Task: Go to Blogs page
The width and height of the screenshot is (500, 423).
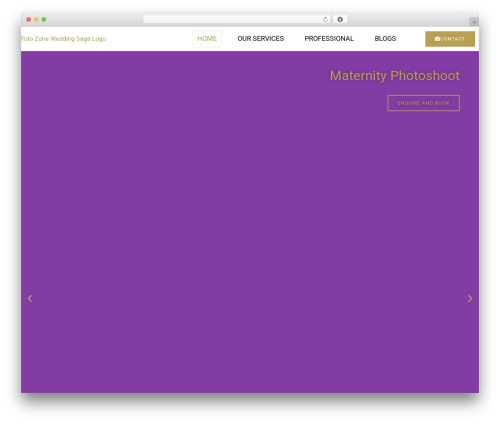Action: click(385, 39)
